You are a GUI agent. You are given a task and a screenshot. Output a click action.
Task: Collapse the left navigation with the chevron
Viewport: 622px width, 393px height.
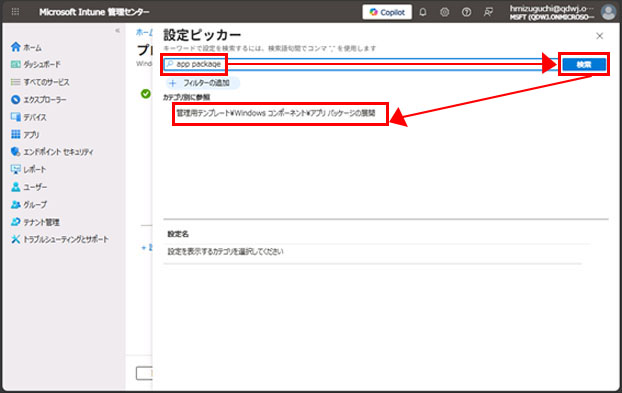point(117,31)
